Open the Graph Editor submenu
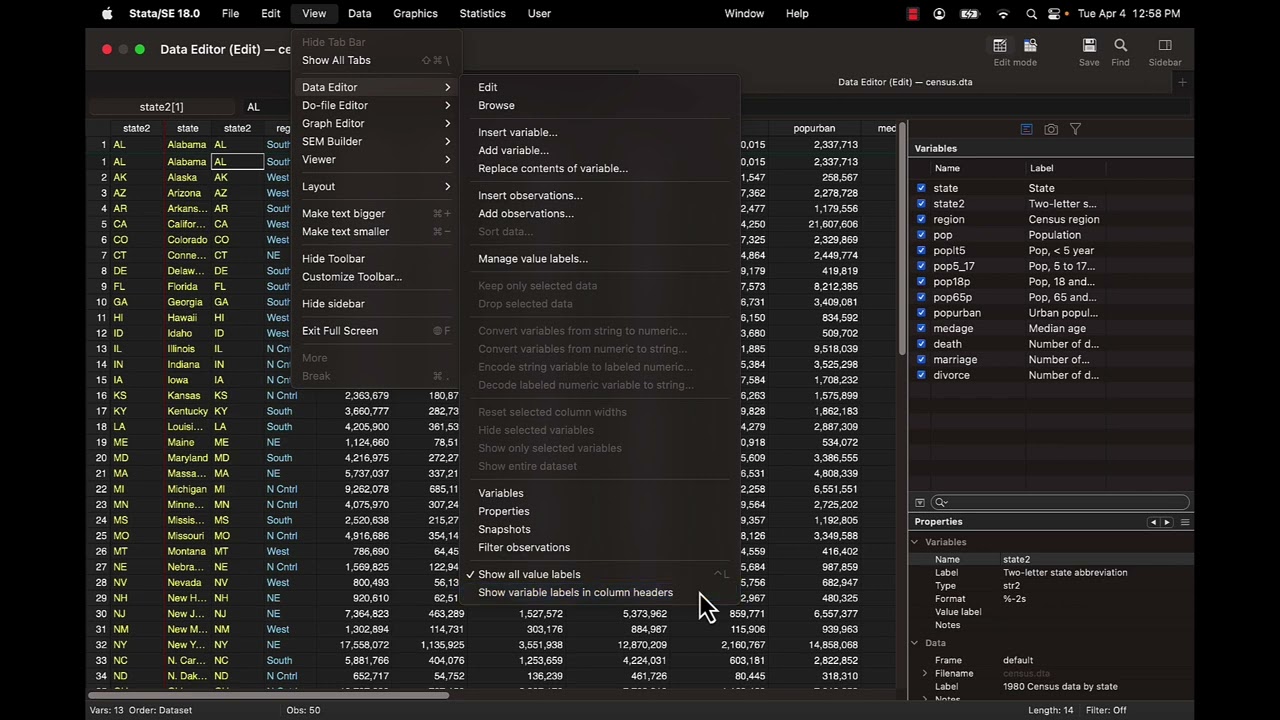Screen dimensions: 1280x720 376,123
